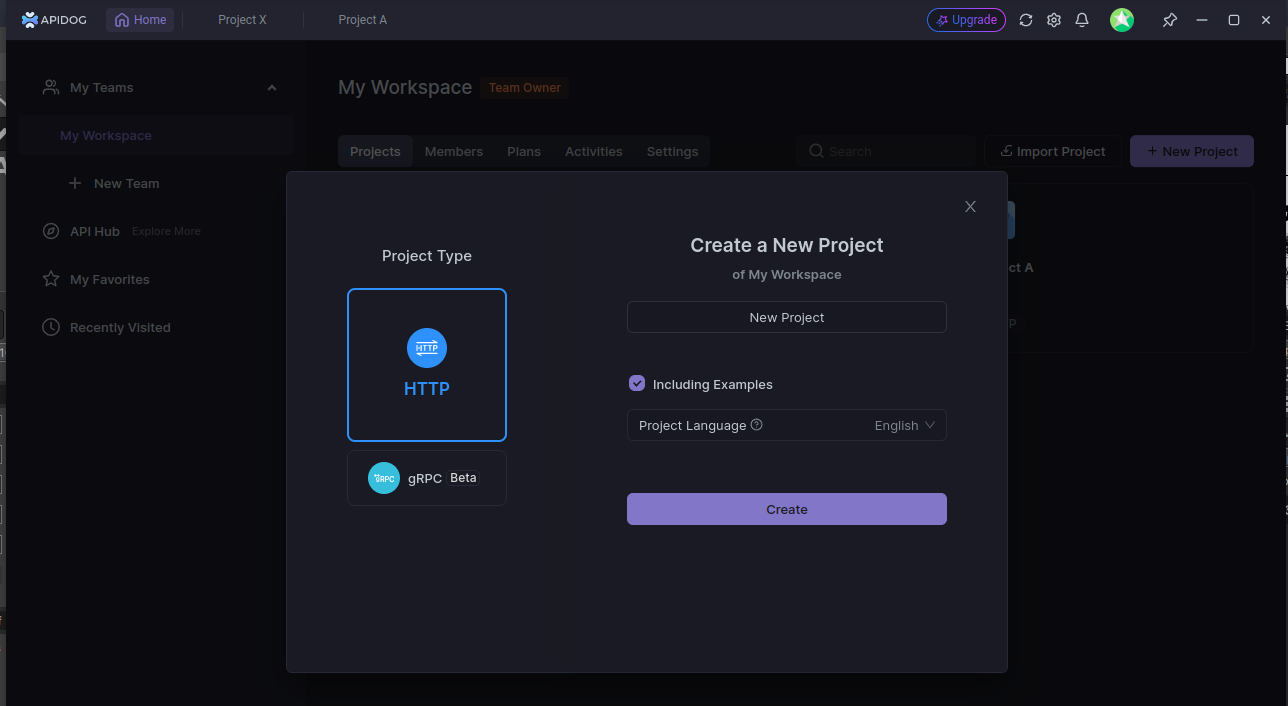
Task: Open API Hub compass icon
Action: 51,232
